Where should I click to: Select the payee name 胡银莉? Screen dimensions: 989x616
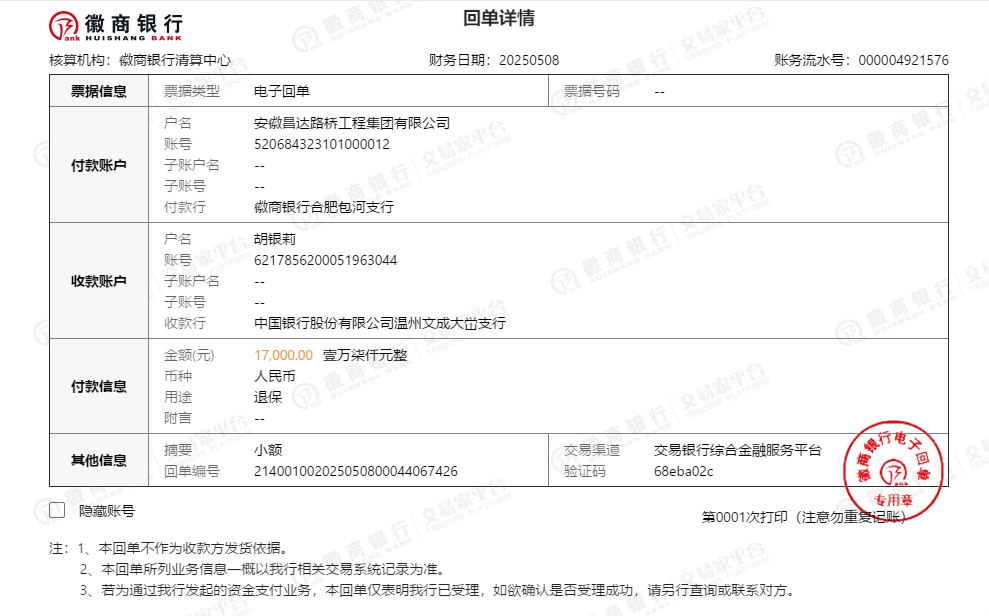click(275, 239)
